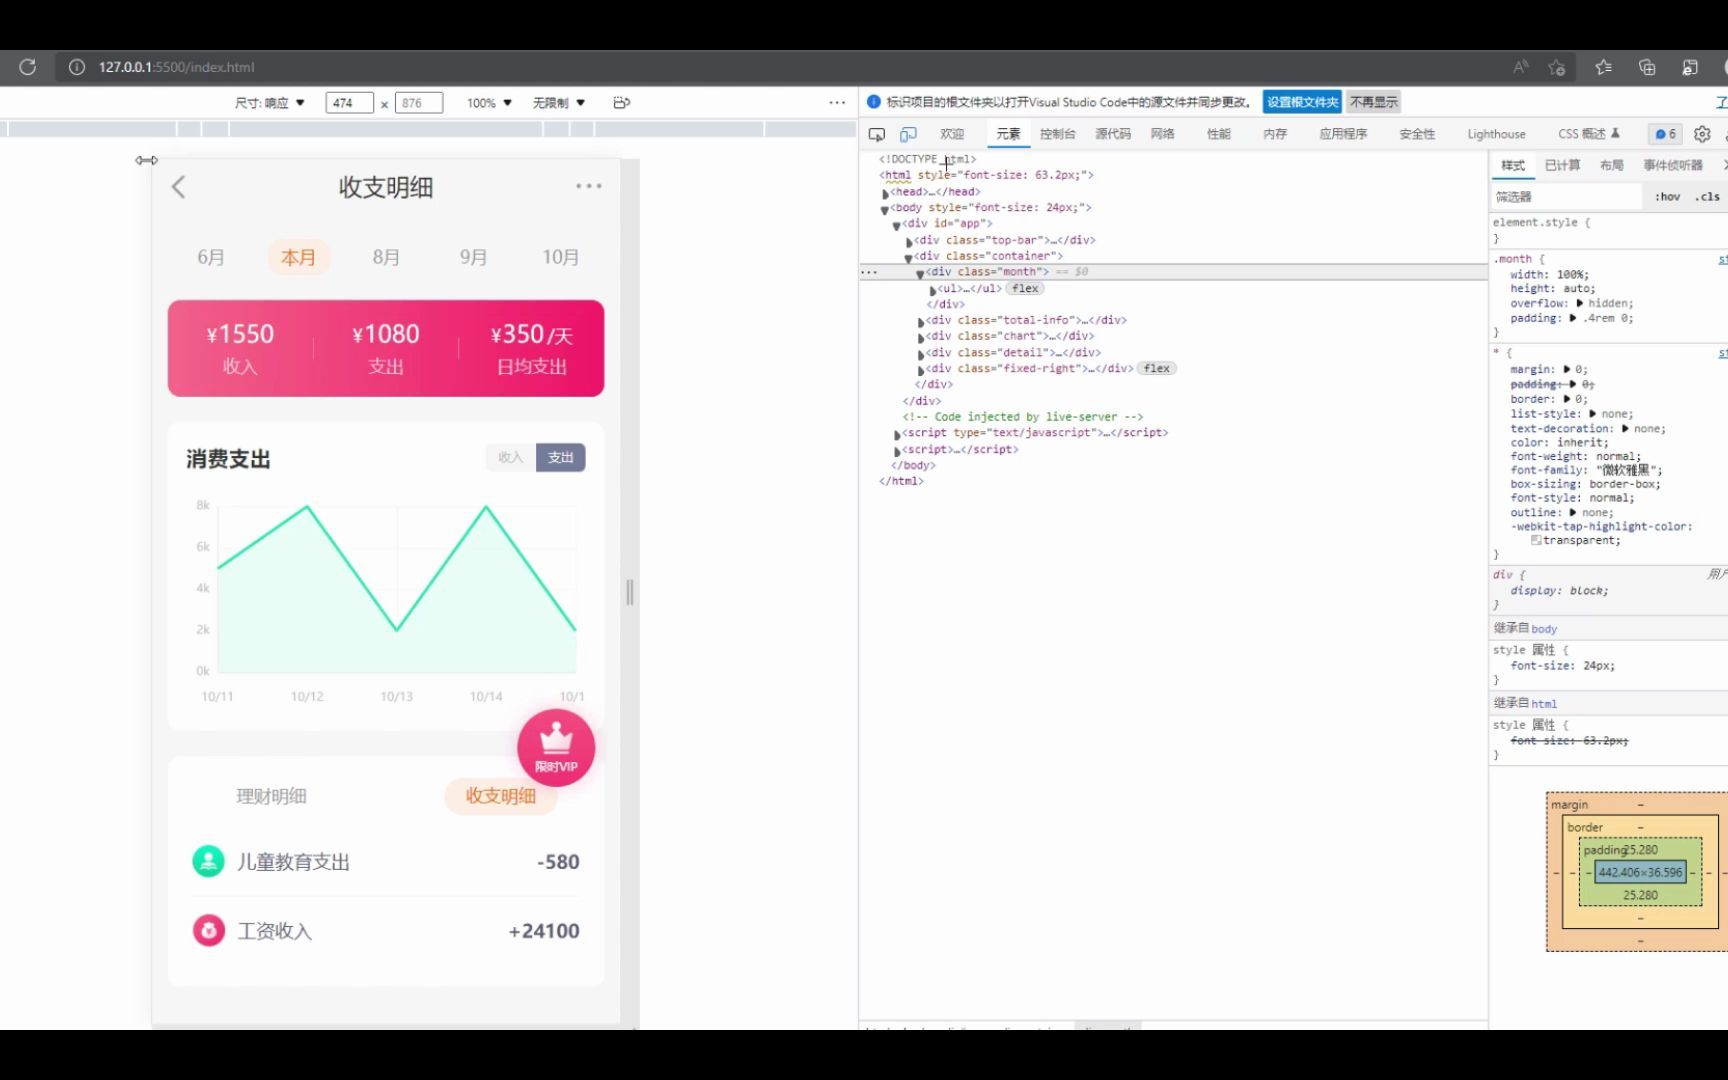Image resolution: width=1728 pixels, height=1080 pixels.
Task: Open the 无限制 throttling dropdown
Action: coord(557,102)
